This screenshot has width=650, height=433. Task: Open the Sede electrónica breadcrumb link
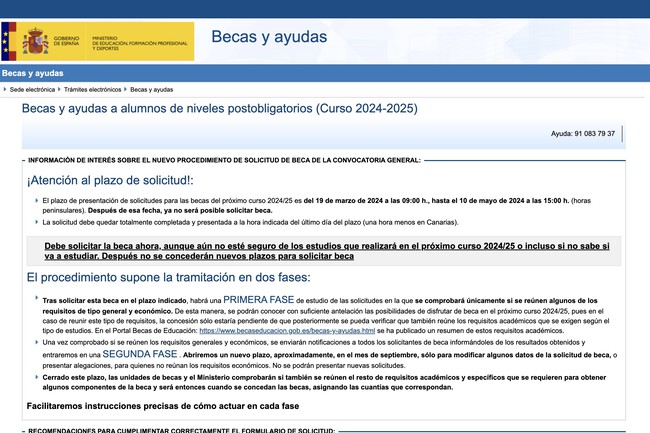coord(35,90)
